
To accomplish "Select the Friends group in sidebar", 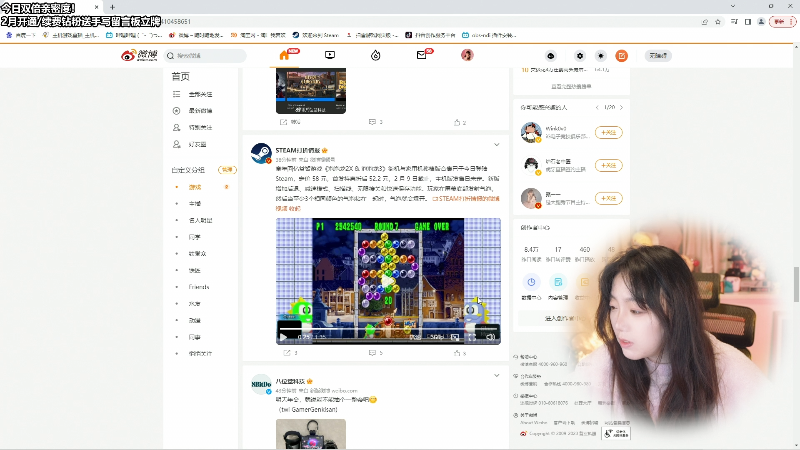I will (x=199, y=287).
